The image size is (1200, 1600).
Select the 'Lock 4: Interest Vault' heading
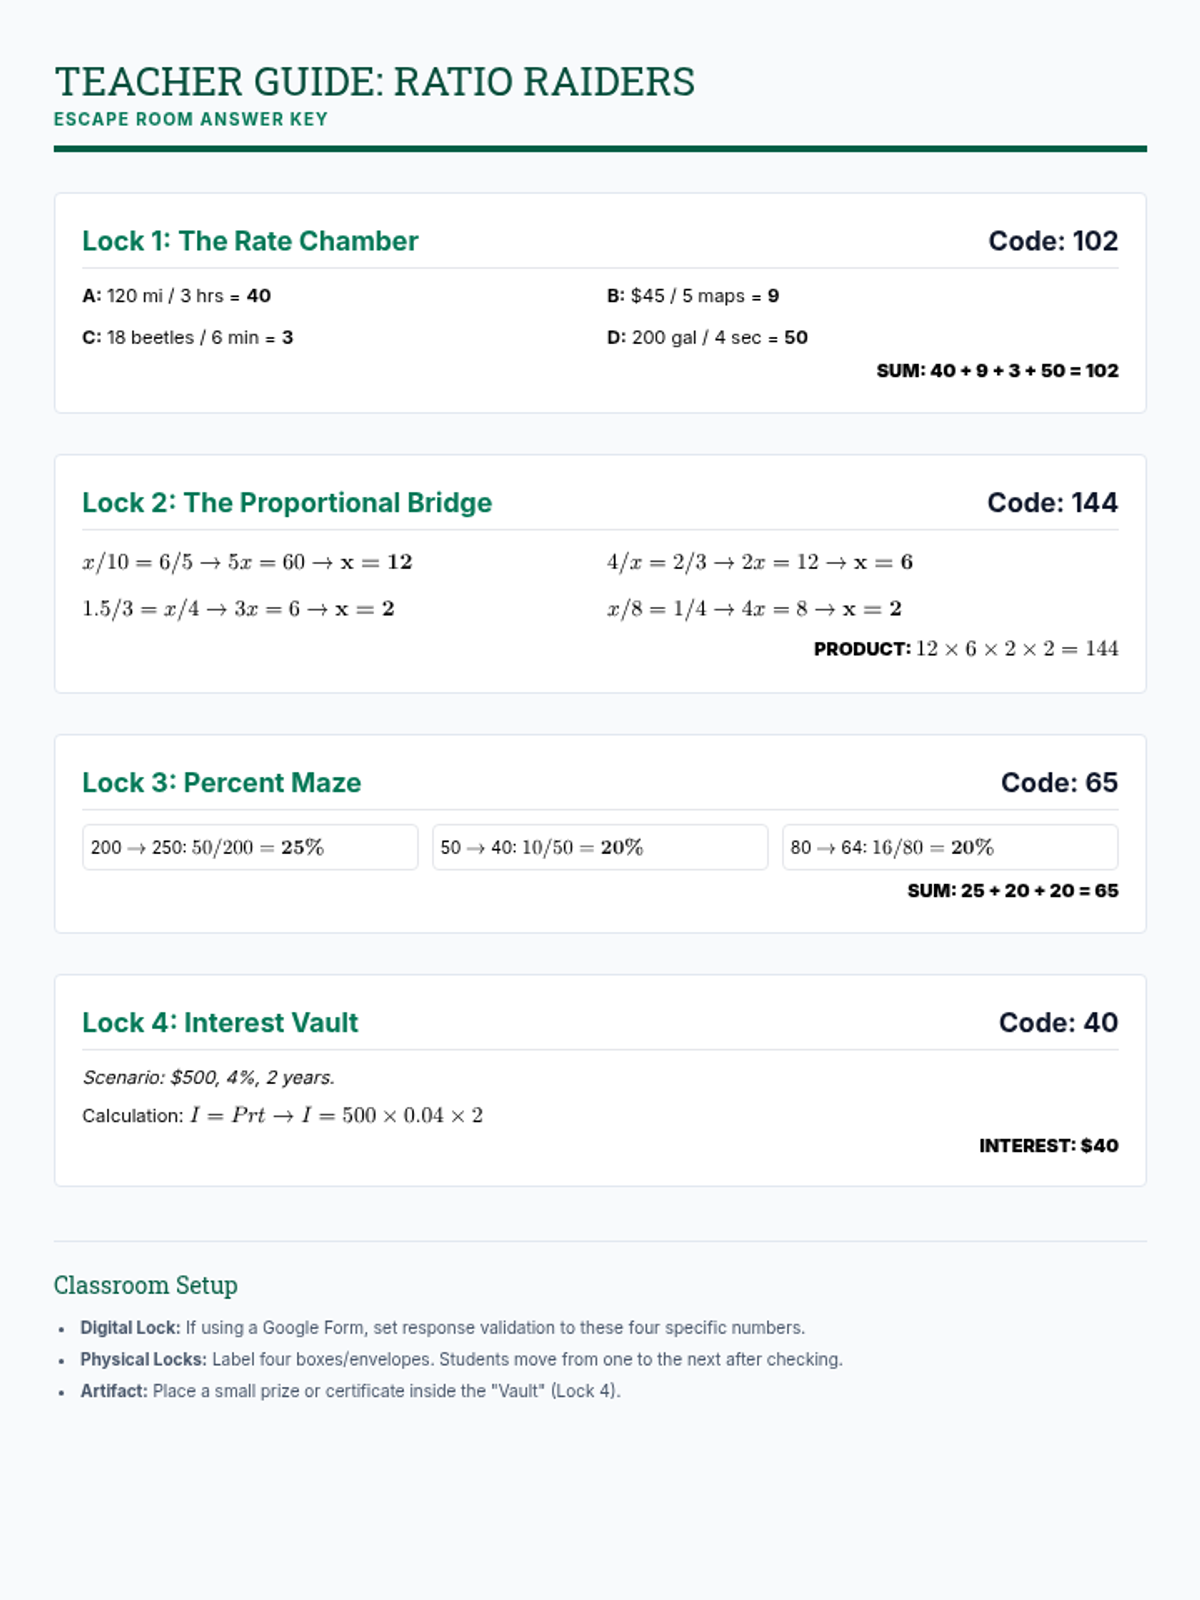click(220, 1023)
